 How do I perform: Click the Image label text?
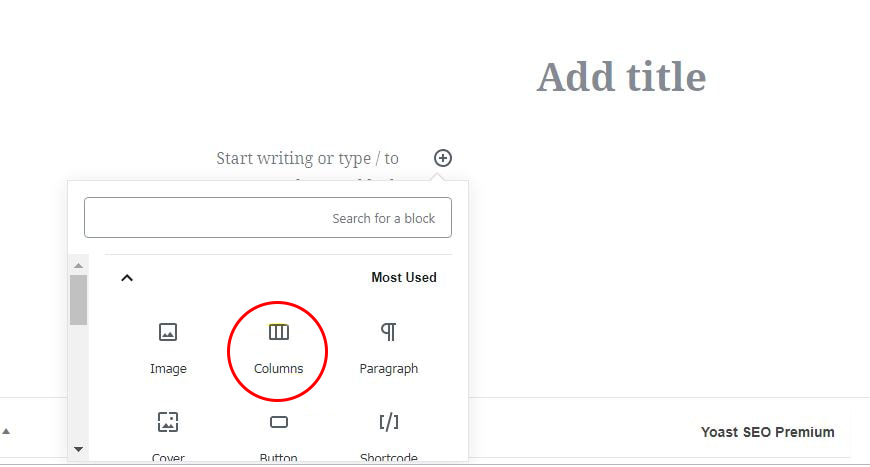[x=168, y=369]
